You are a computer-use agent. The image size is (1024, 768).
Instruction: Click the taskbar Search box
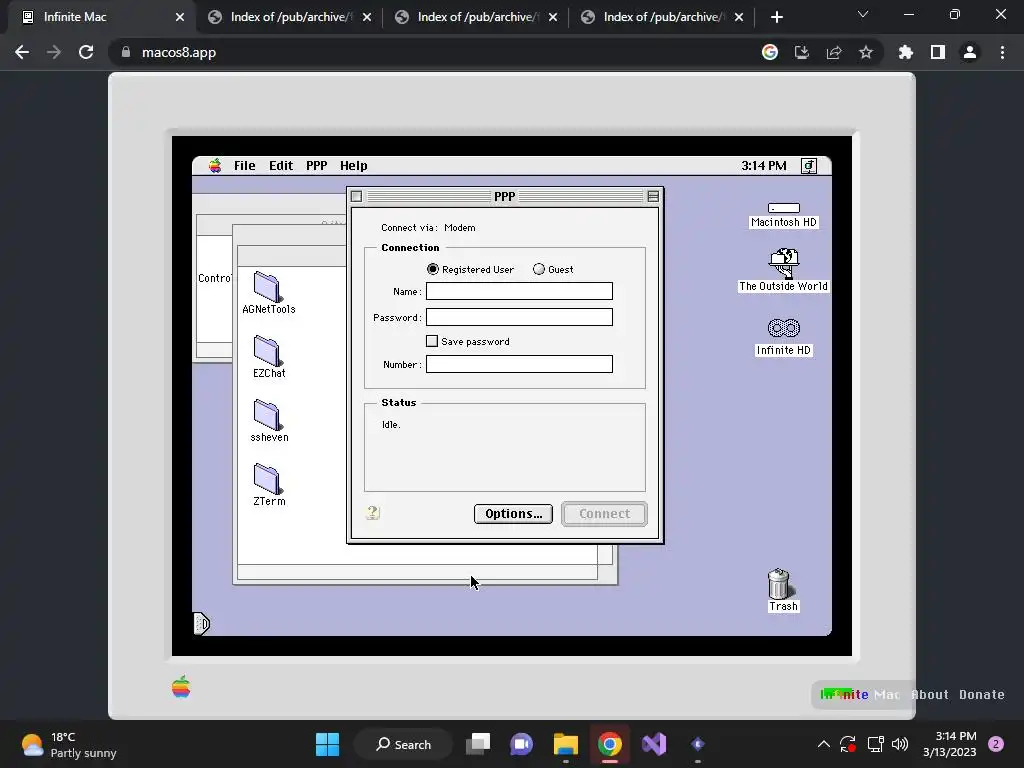pyautogui.click(x=404, y=744)
